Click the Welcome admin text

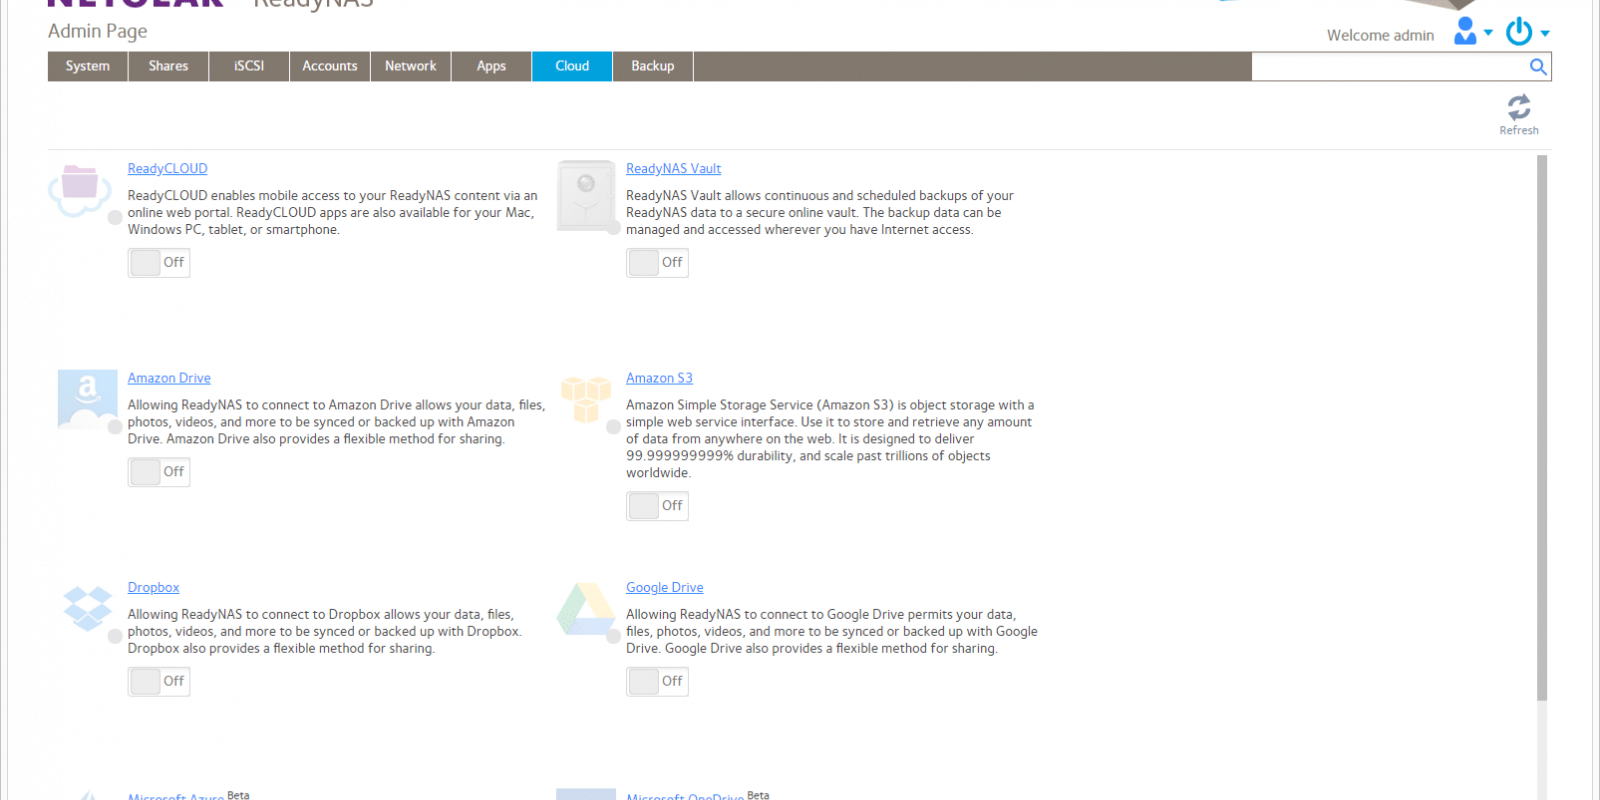(1380, 35)
